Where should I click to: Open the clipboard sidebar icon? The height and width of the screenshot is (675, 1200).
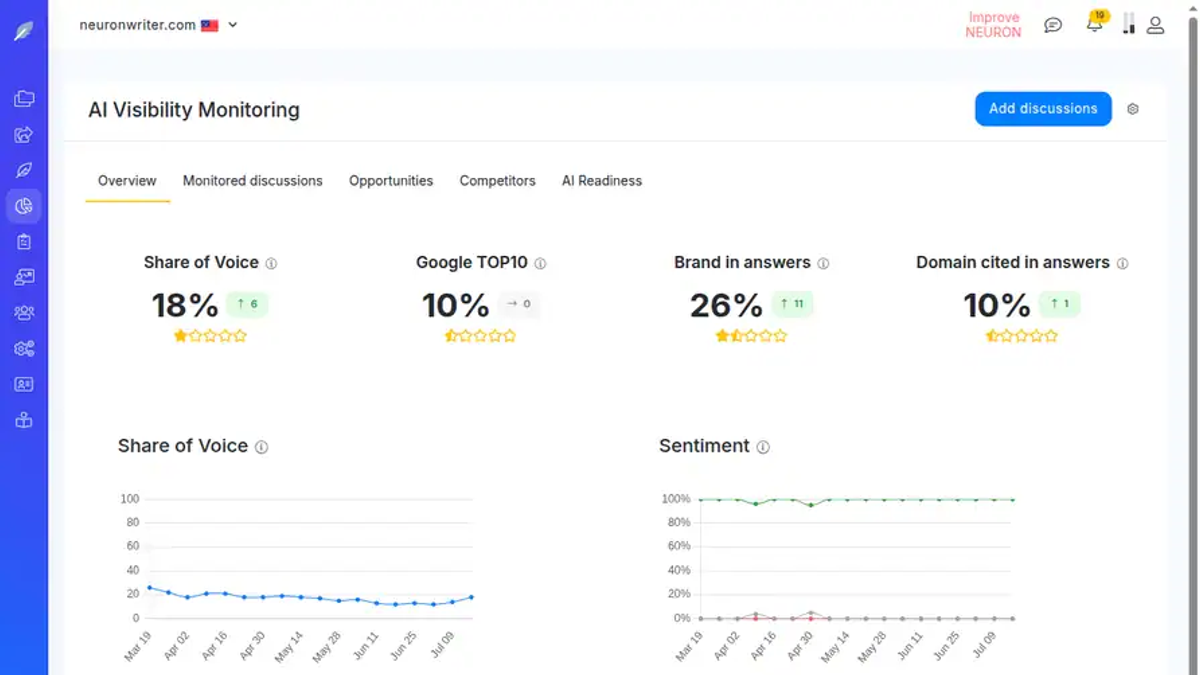pos(24,242)
